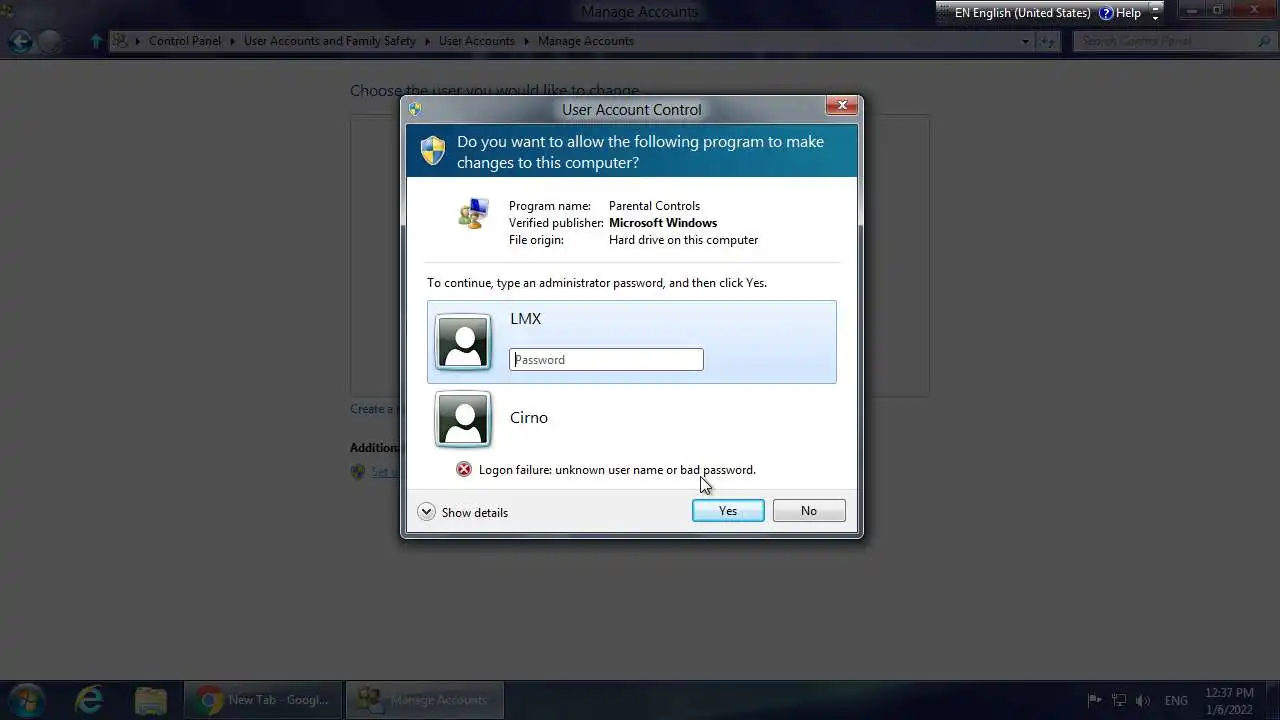Switch to Manage Accounts taskbar item

pyautogui.click(x=425, y=699)
